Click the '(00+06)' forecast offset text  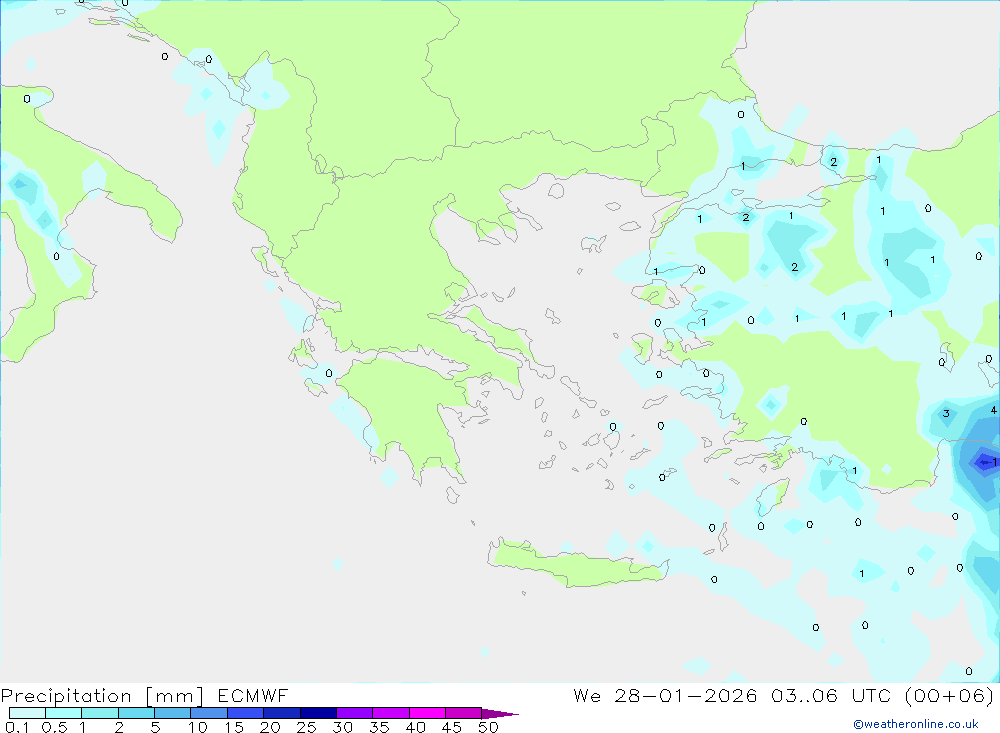950,695
